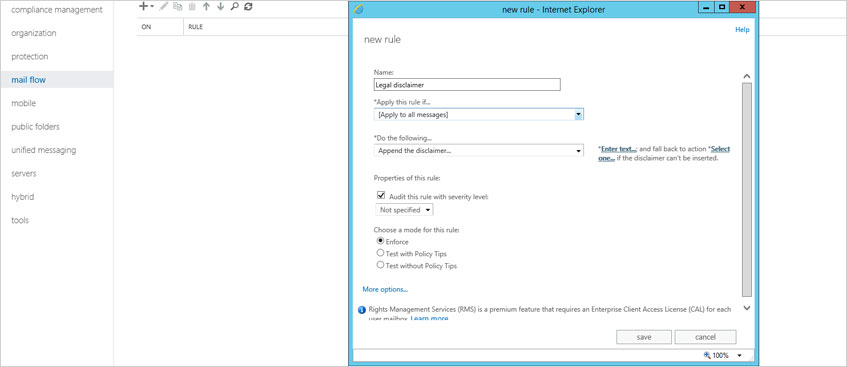Select the Enforce mode radio button

[x=380, y=241]
